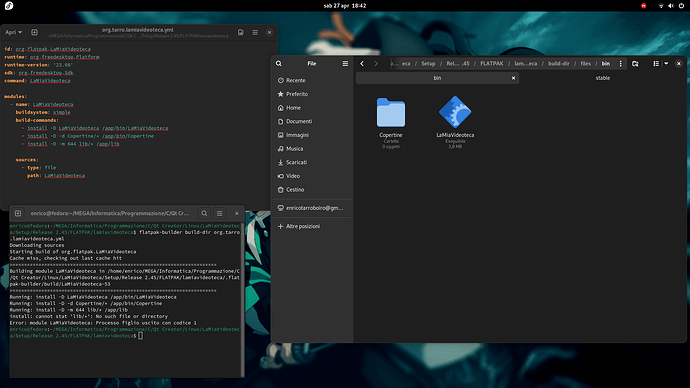Click terminal search icon
The width and height of the screenshot is (690, 388).
pos(204,213)
